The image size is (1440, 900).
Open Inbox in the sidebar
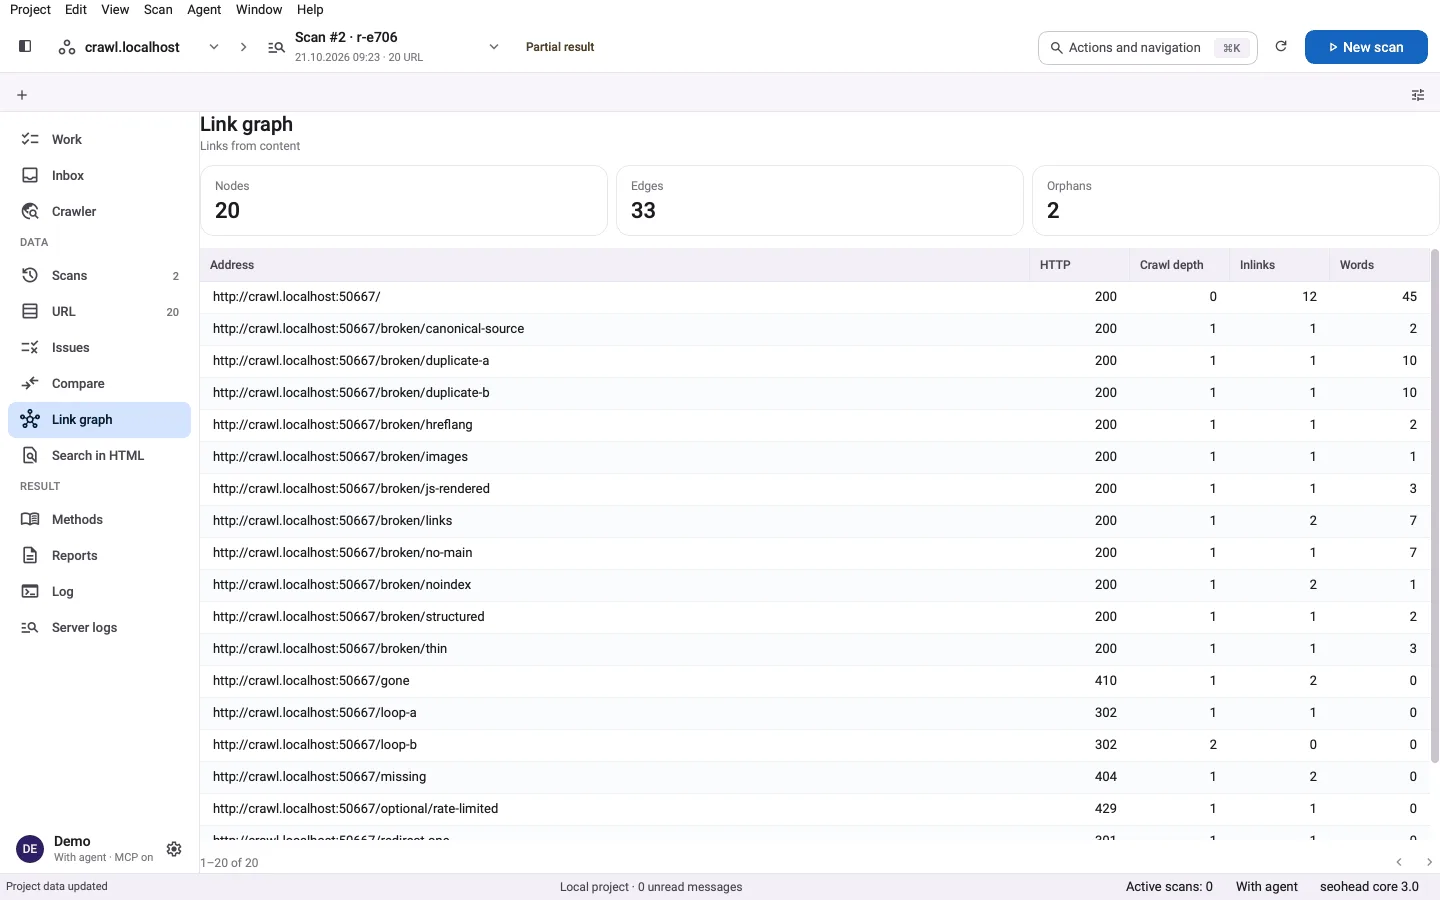(99, 175)
